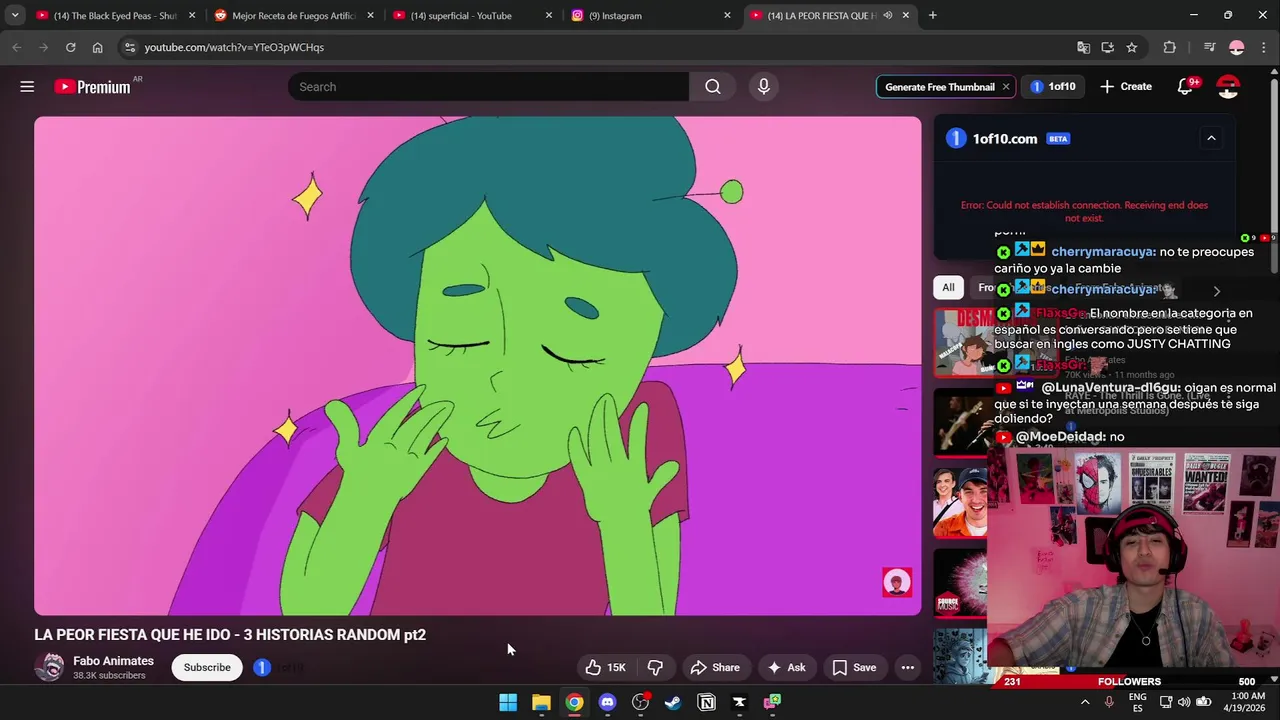This screenshot has height=720, width=1280.
Task: Toggle microphone indicator in system tray
Action: point(1109,702)
